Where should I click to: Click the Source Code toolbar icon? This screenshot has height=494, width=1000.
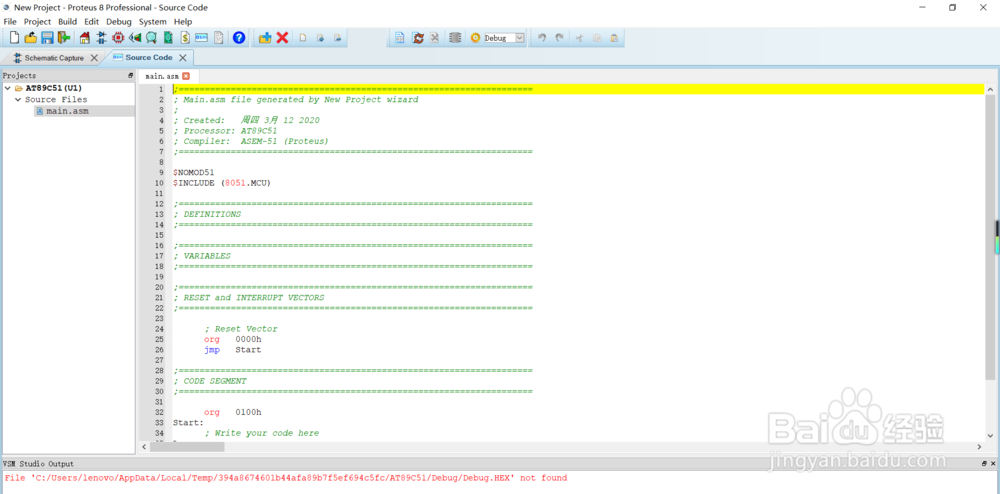tap(202, 38)
